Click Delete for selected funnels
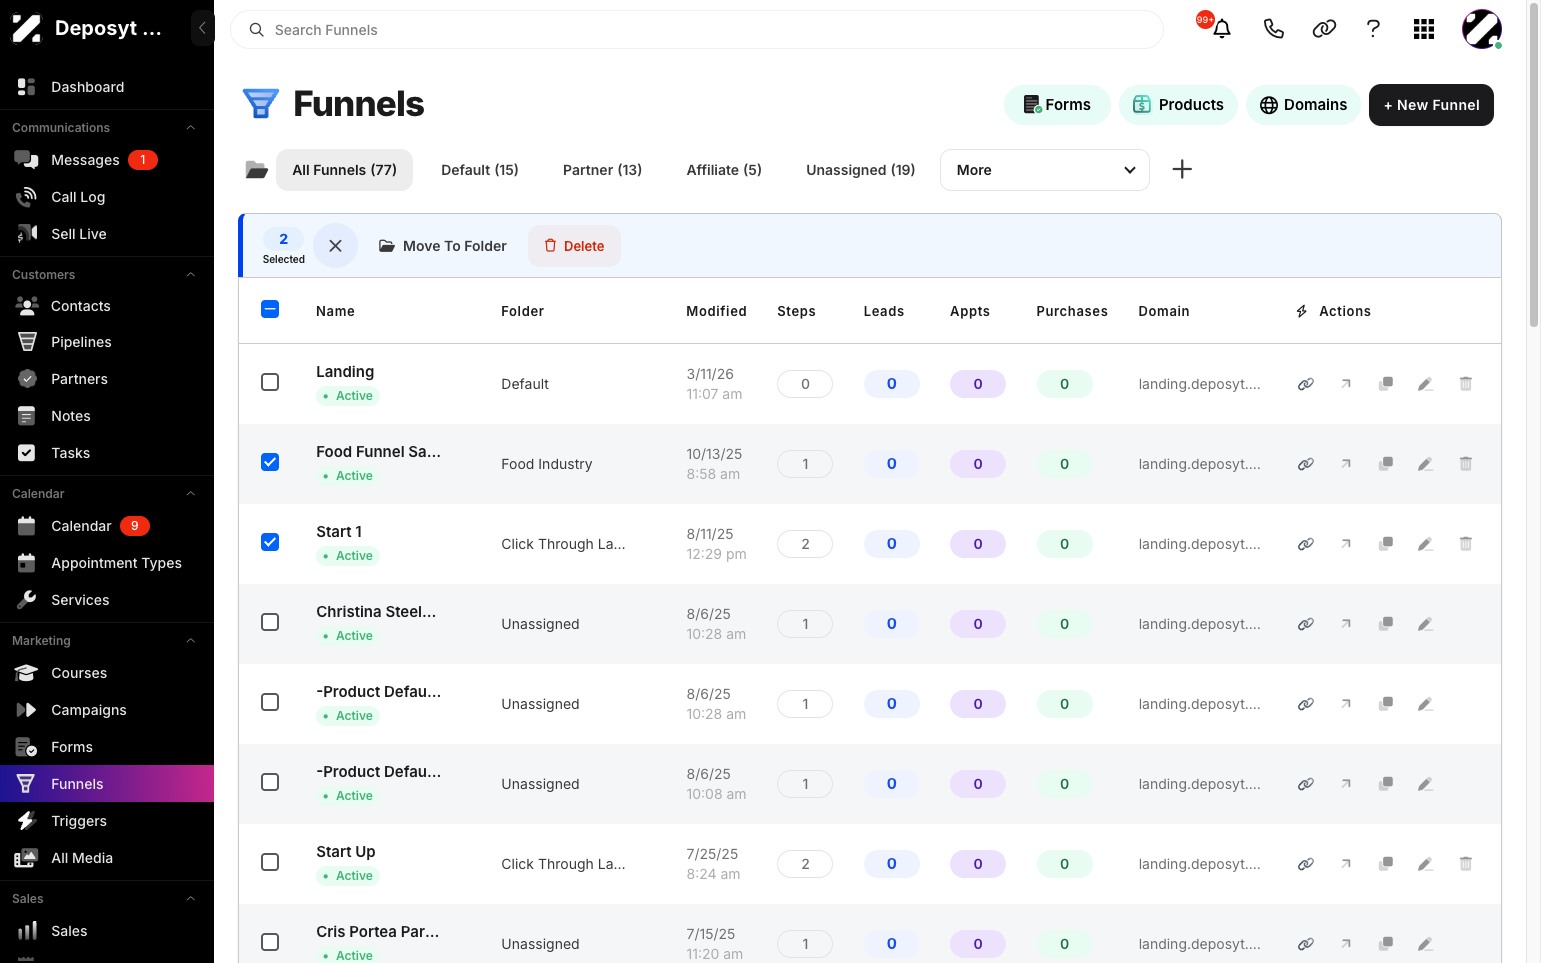Viewport: 1541px width, 963px height. tap(574, 246)
